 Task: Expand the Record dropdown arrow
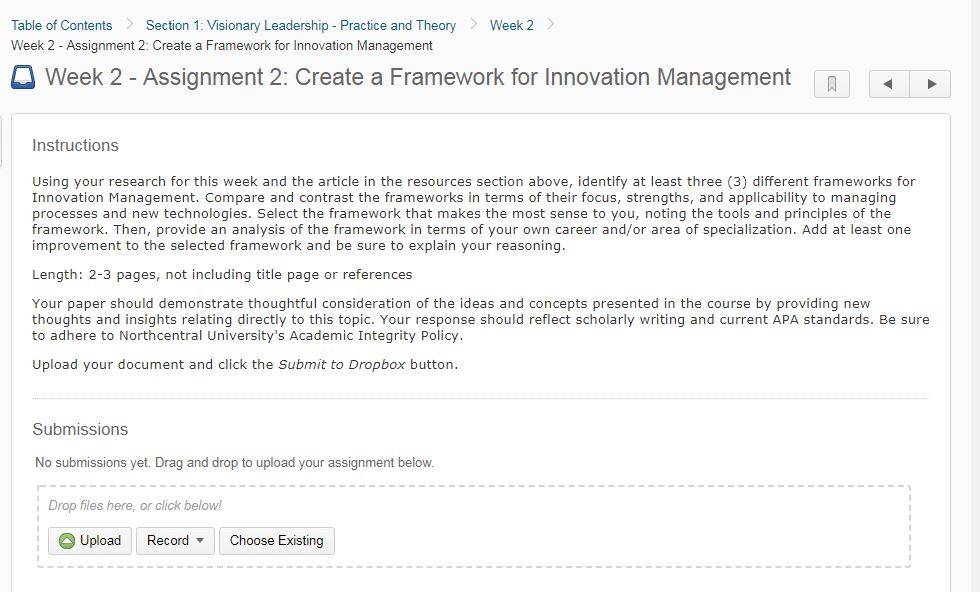(200, 540)
